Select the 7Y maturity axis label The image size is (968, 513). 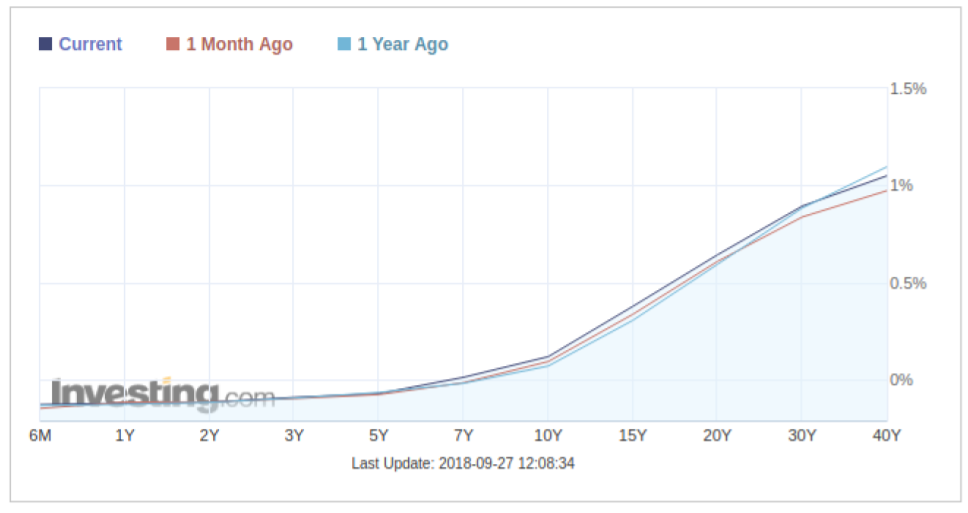tap(463, 436)
